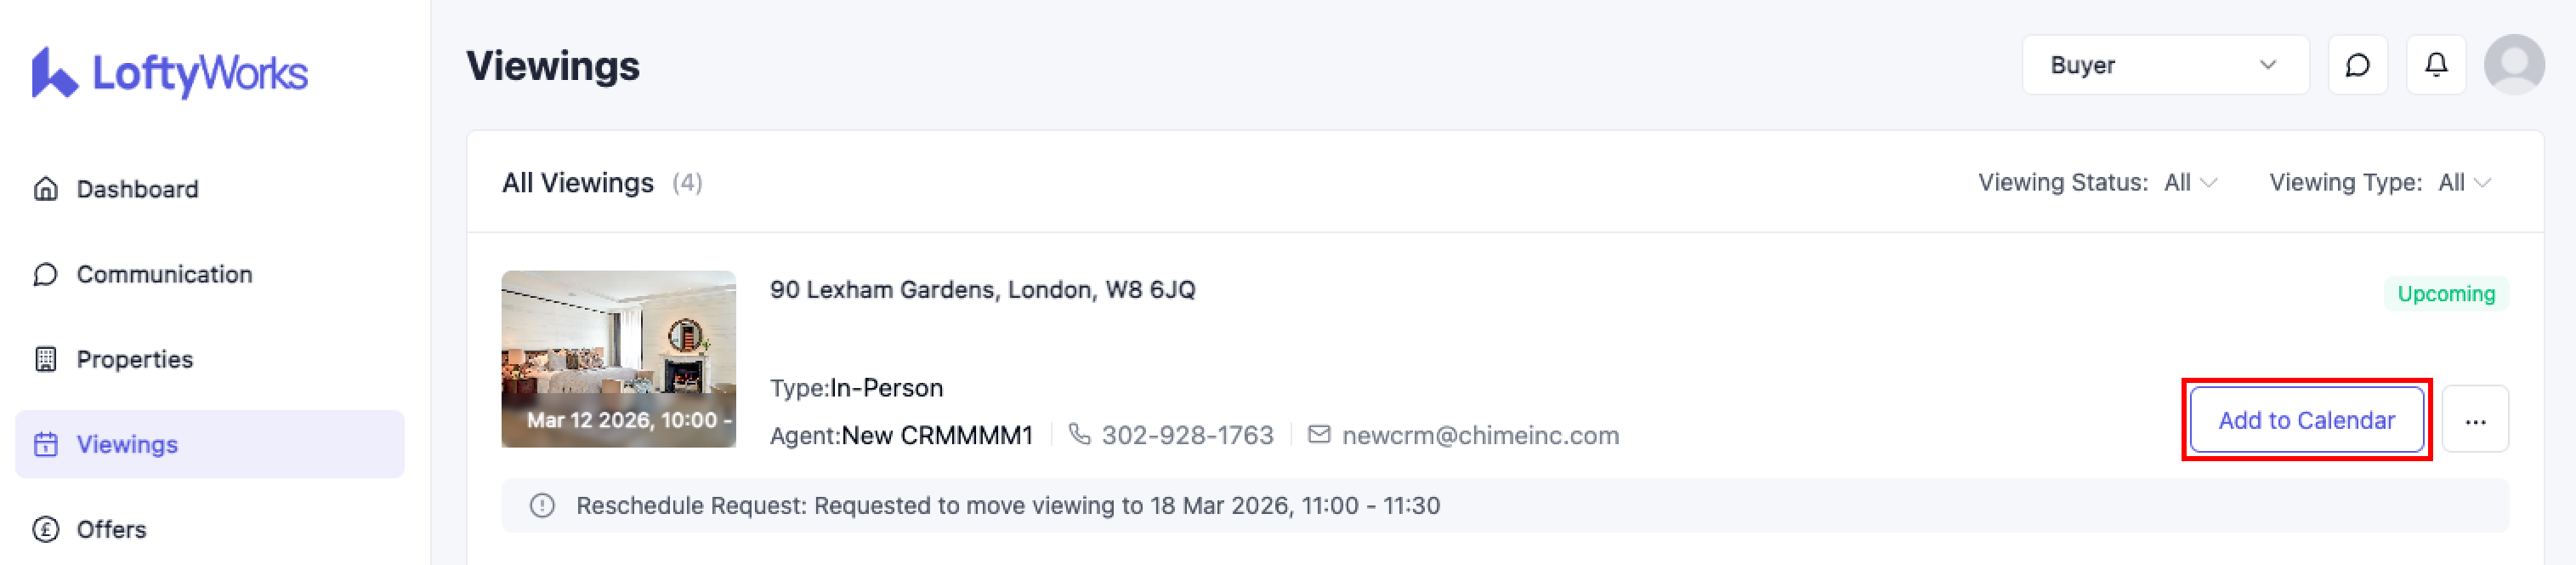Click the agent email newcrm@chimeinc.com
The width and height of the screenshot is (2576, 565).
click(x=1480, y=436)
